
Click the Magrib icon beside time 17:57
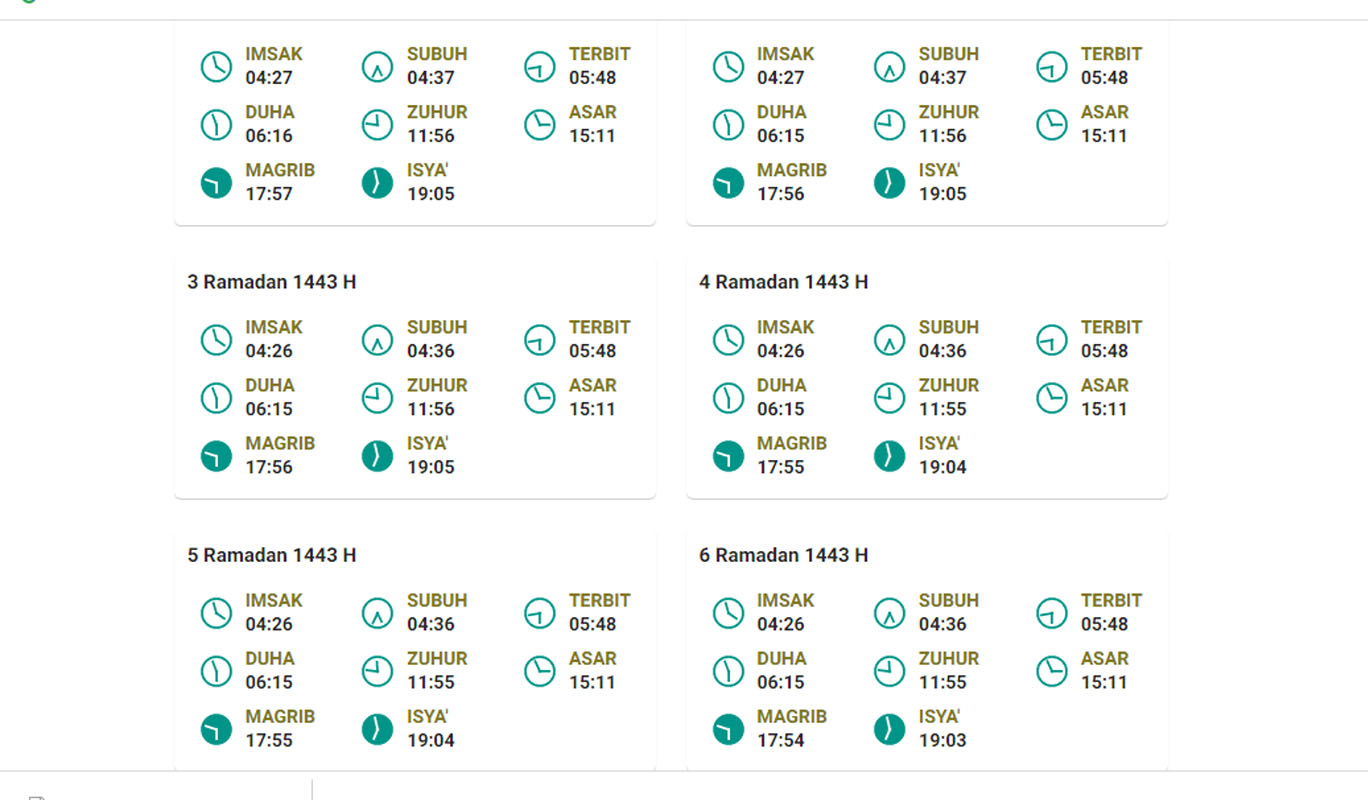click(216, 183)
